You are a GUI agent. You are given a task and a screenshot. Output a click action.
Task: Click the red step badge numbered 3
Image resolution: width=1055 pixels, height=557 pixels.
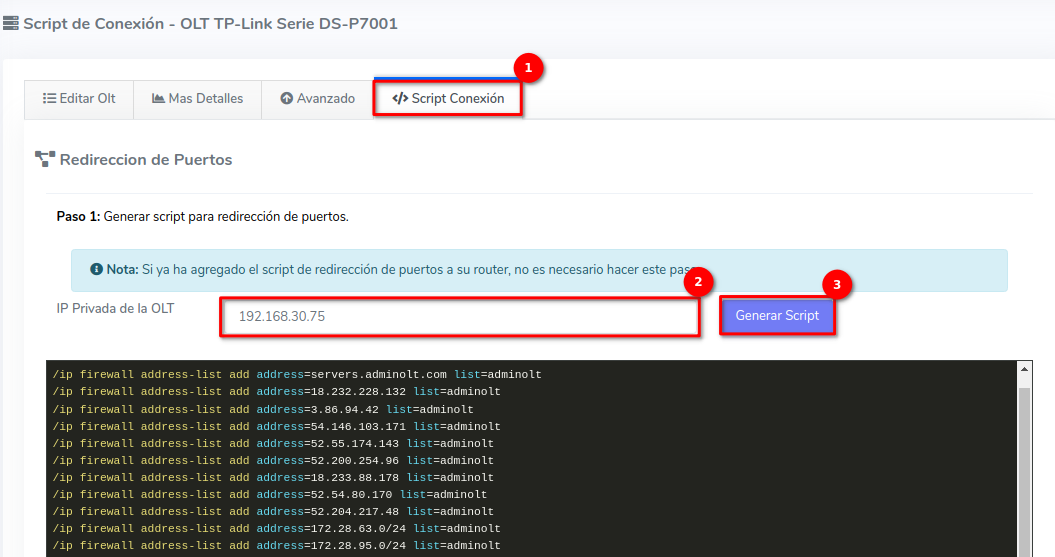point(837,284)
